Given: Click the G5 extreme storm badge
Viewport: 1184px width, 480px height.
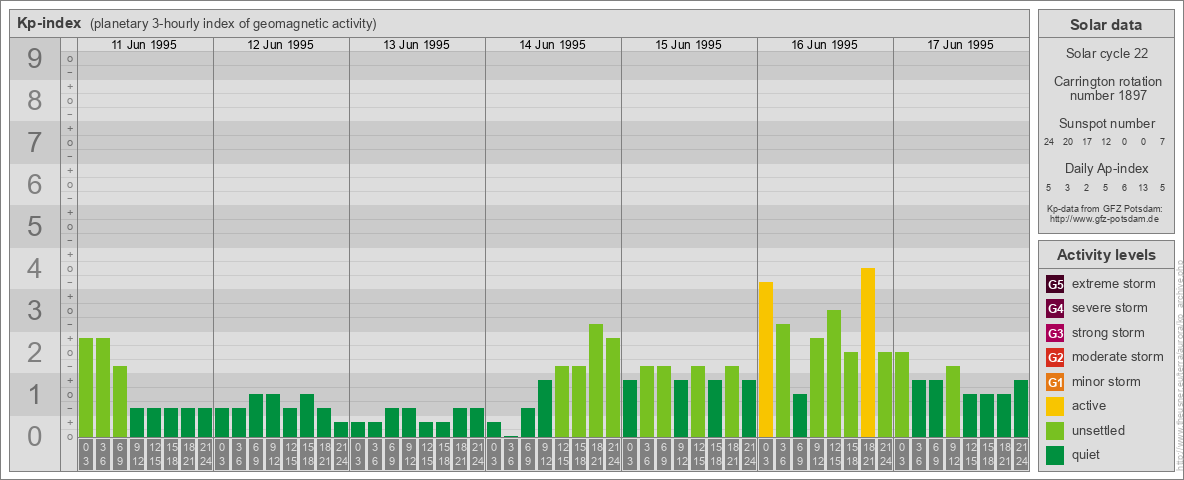Looking at the screenshot, I should click(1055, 284).
